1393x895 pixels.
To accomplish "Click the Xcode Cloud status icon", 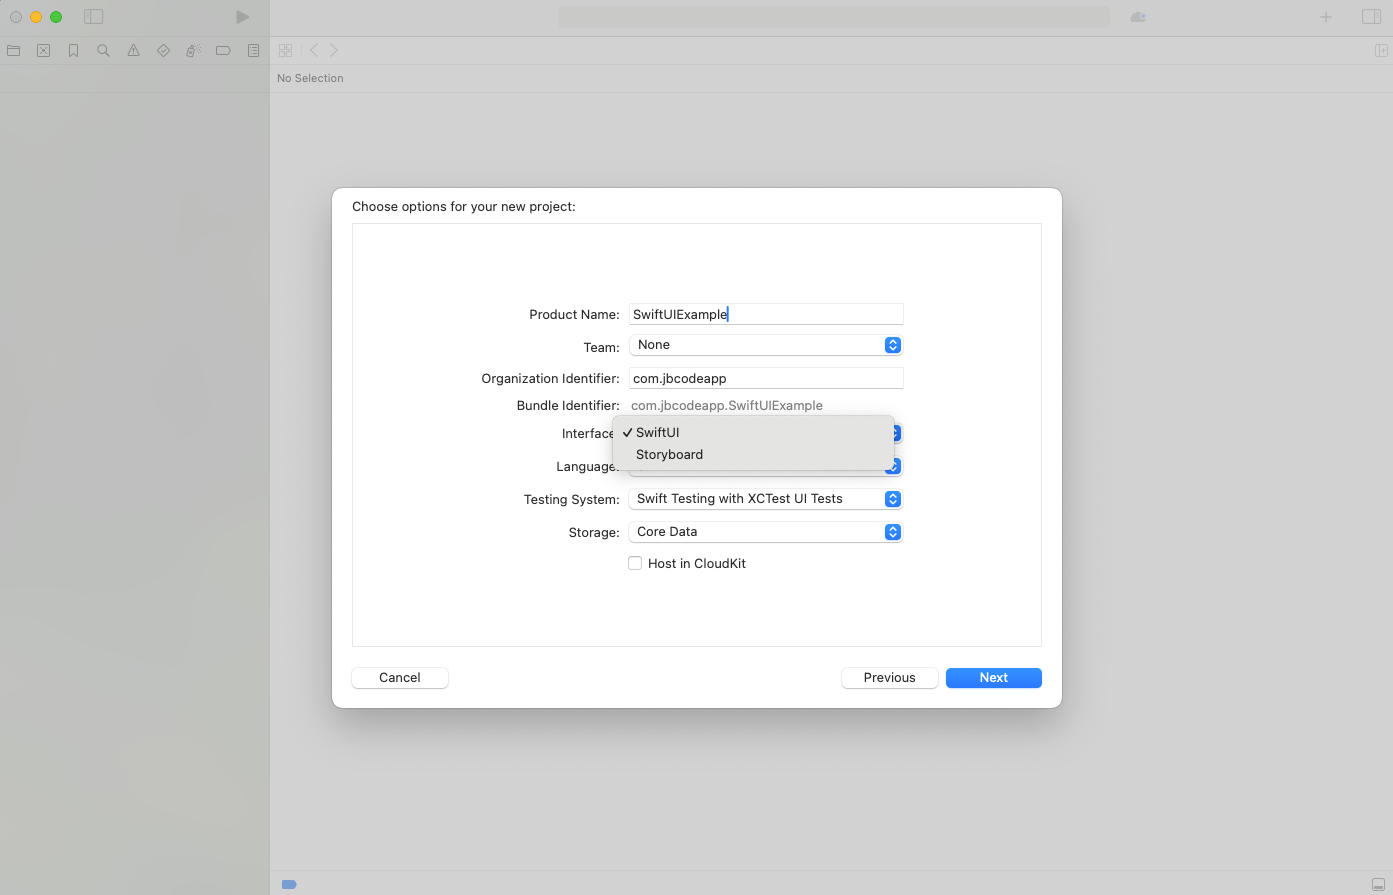I will pos(1138,17).
